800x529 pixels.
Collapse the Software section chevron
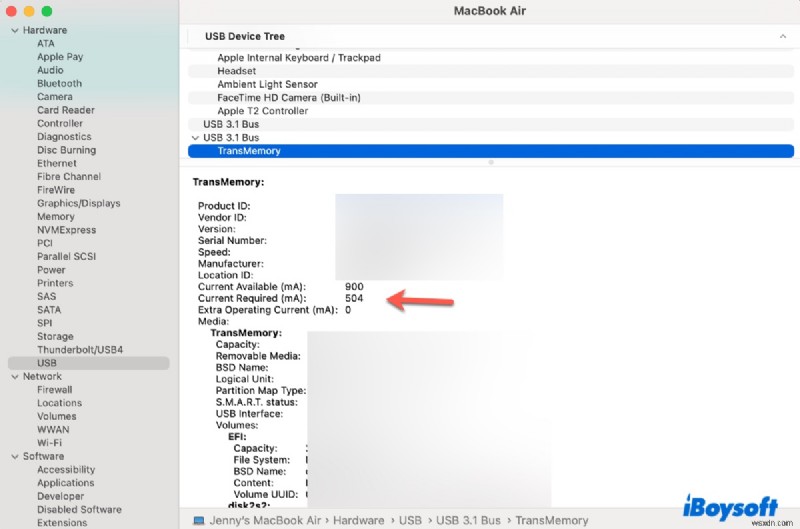pyautogui.click(x=15, y=457)
